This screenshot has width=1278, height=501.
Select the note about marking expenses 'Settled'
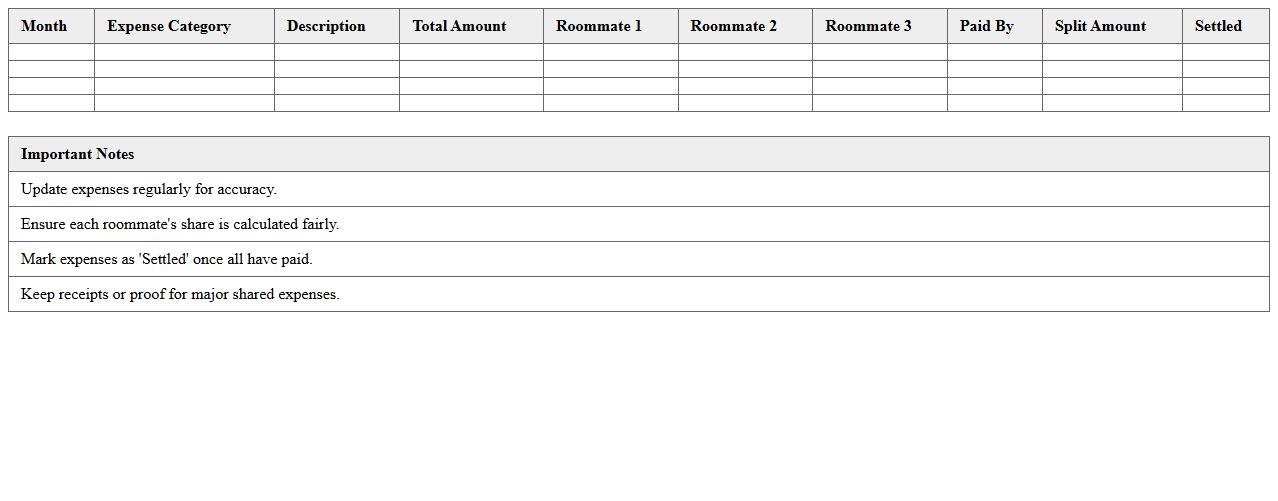[x=167, y=259]
